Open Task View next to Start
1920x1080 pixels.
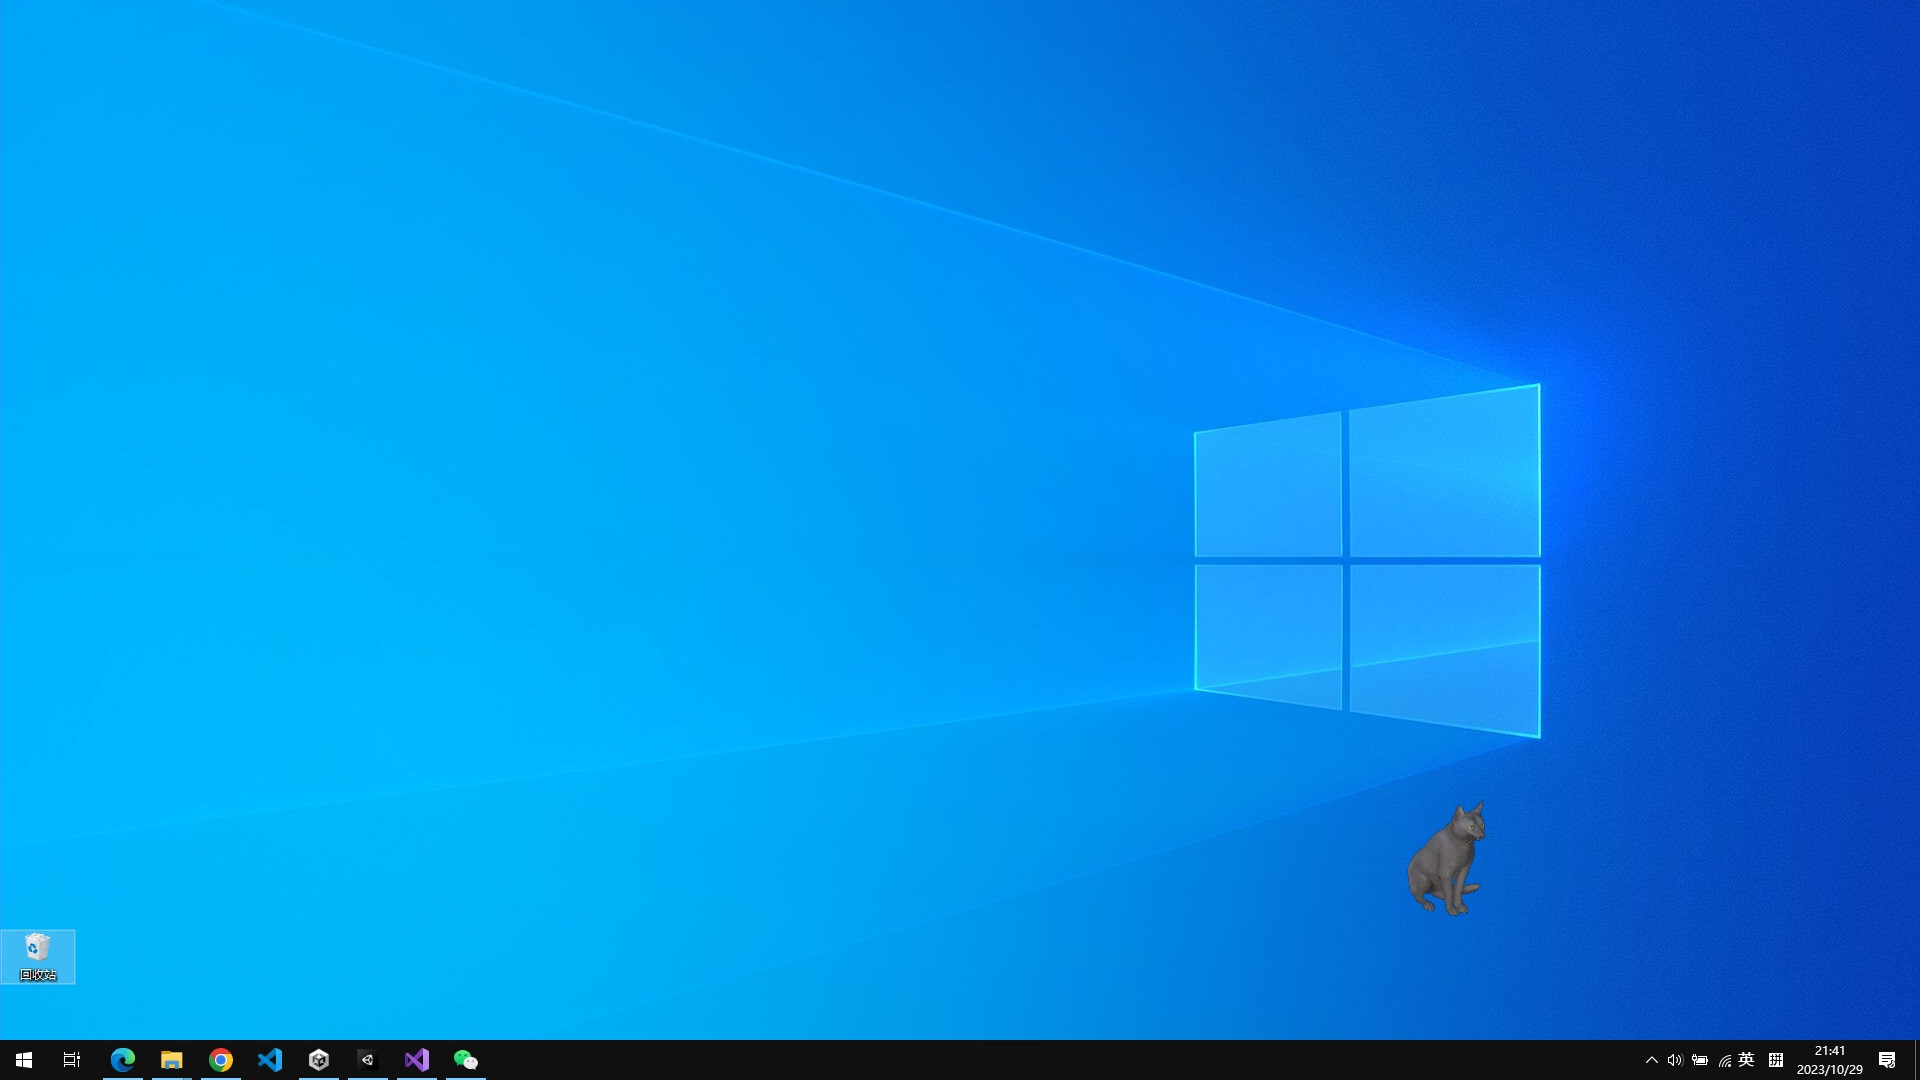[70, 1059]
